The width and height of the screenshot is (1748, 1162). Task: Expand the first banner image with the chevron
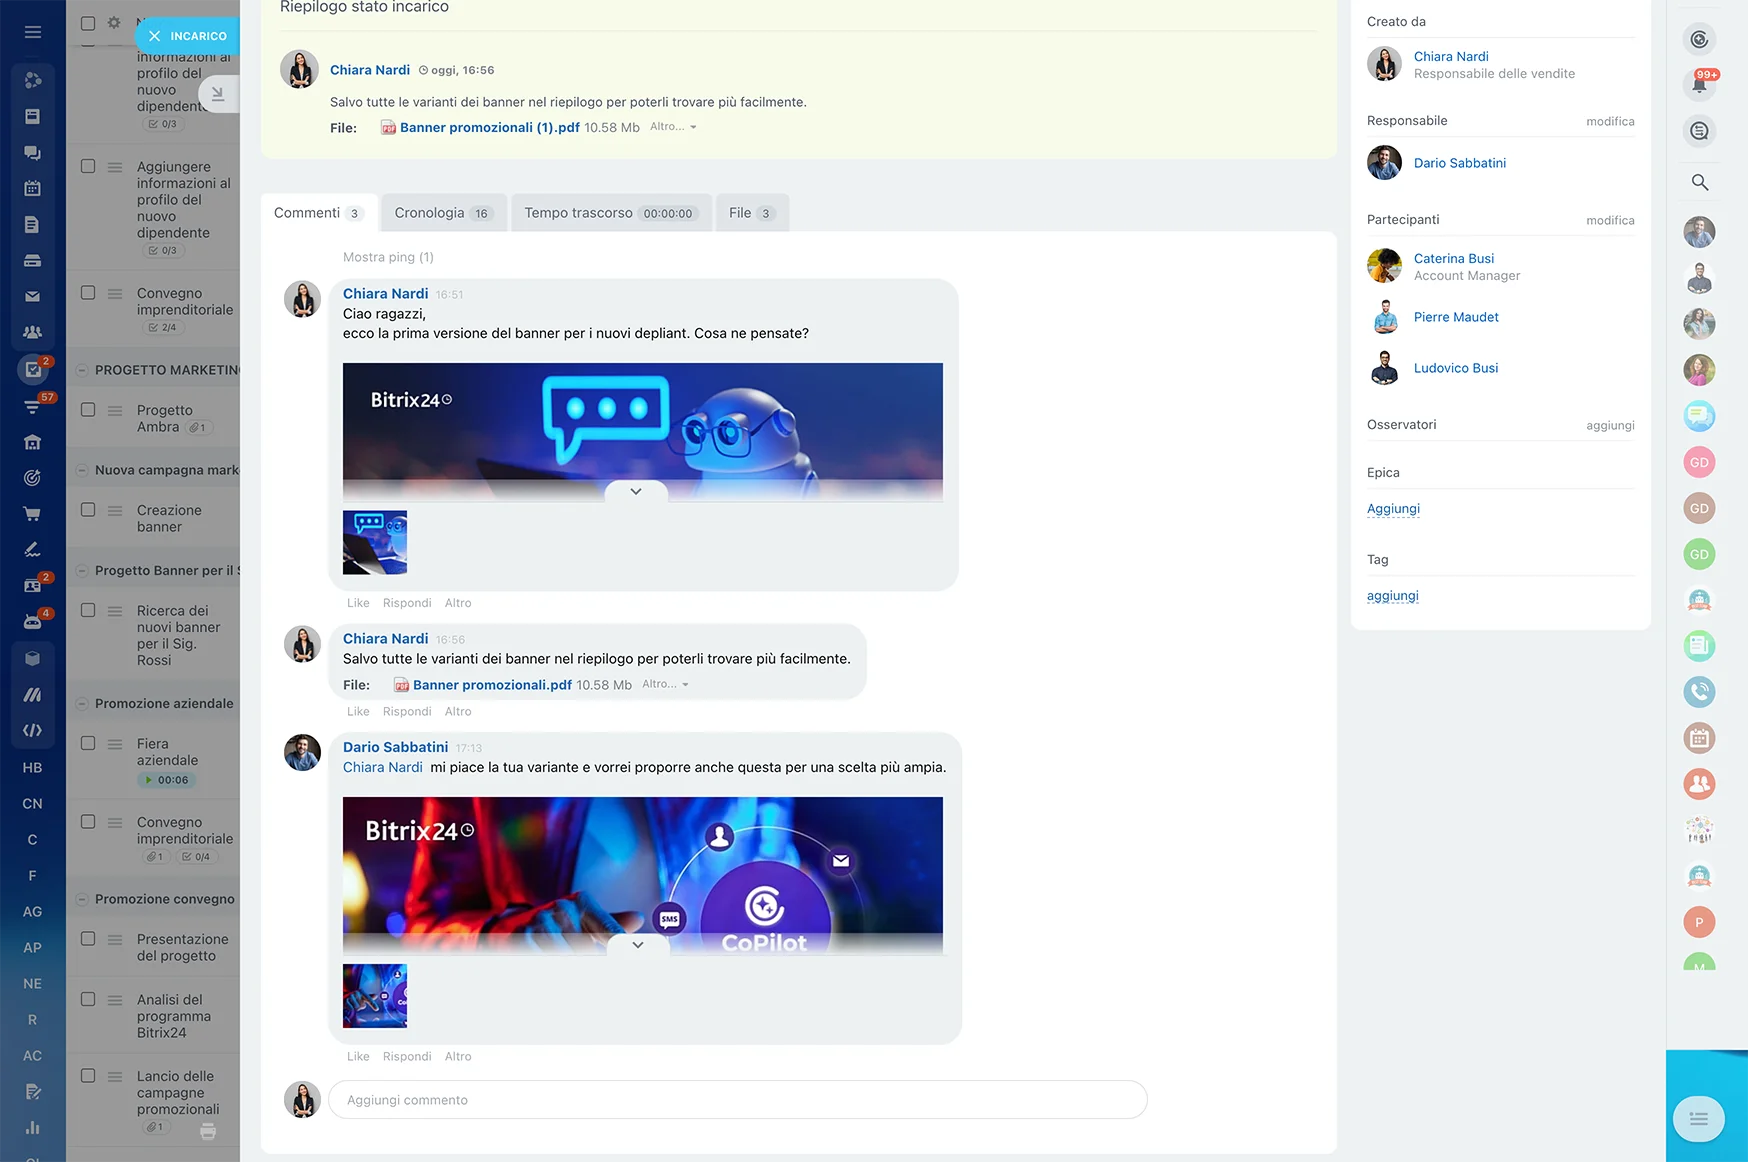pos(635,491)
